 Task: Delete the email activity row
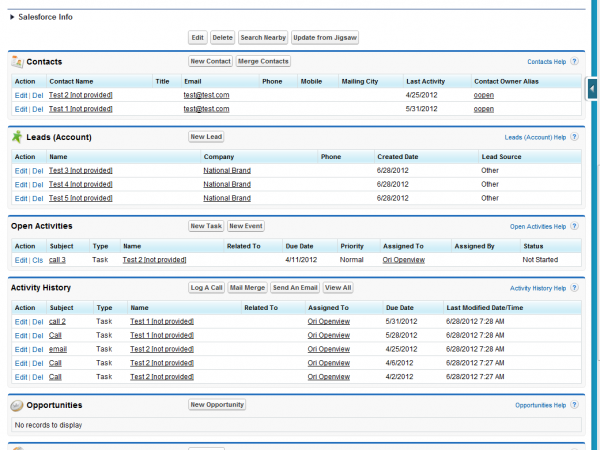tap(38, 349)
